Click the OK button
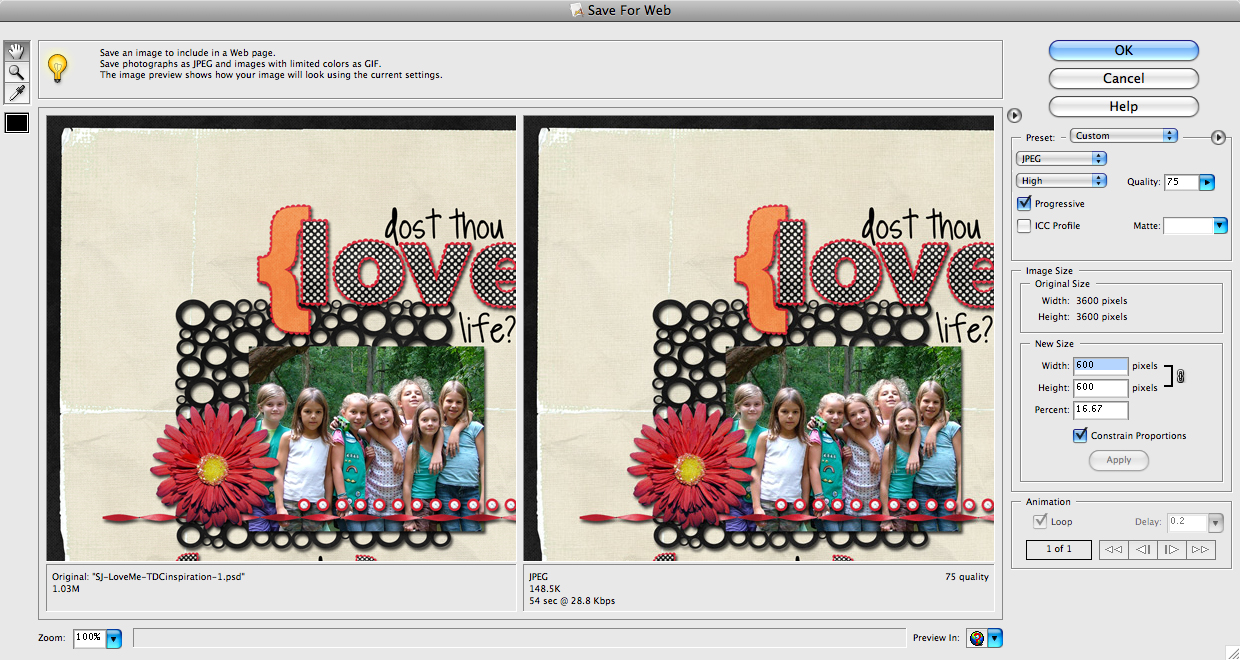1240x660 pixels. (x=1123, y=51)
